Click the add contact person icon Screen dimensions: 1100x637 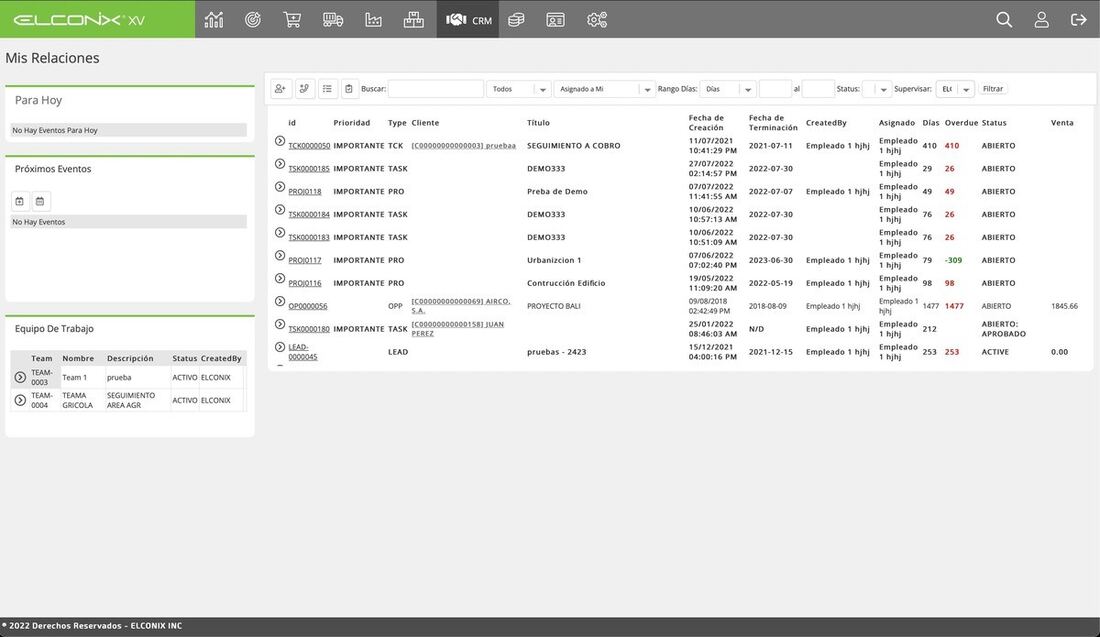(281, 88)
